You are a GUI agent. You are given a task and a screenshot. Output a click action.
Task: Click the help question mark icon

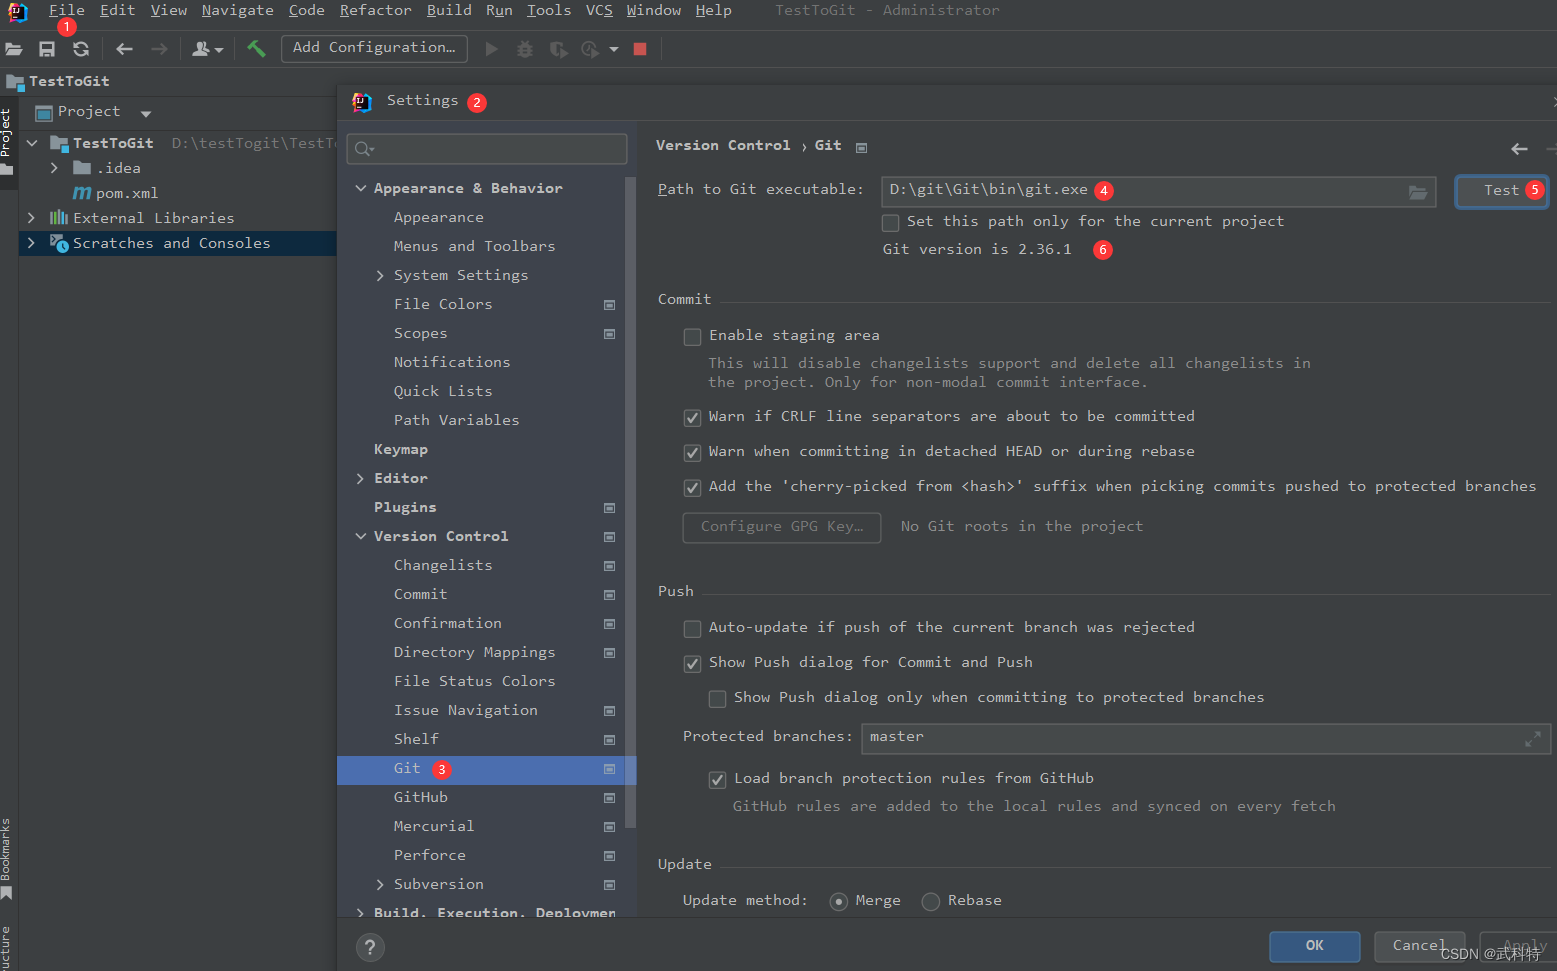coord(370,947)
